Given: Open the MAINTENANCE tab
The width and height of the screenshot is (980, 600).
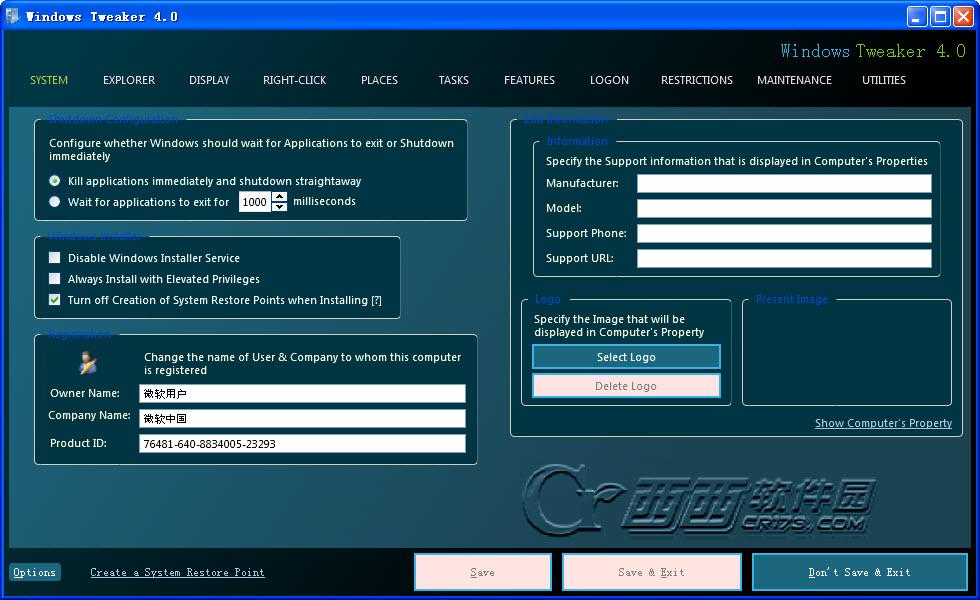Looking at the screenshot, I should pos(794,80).
